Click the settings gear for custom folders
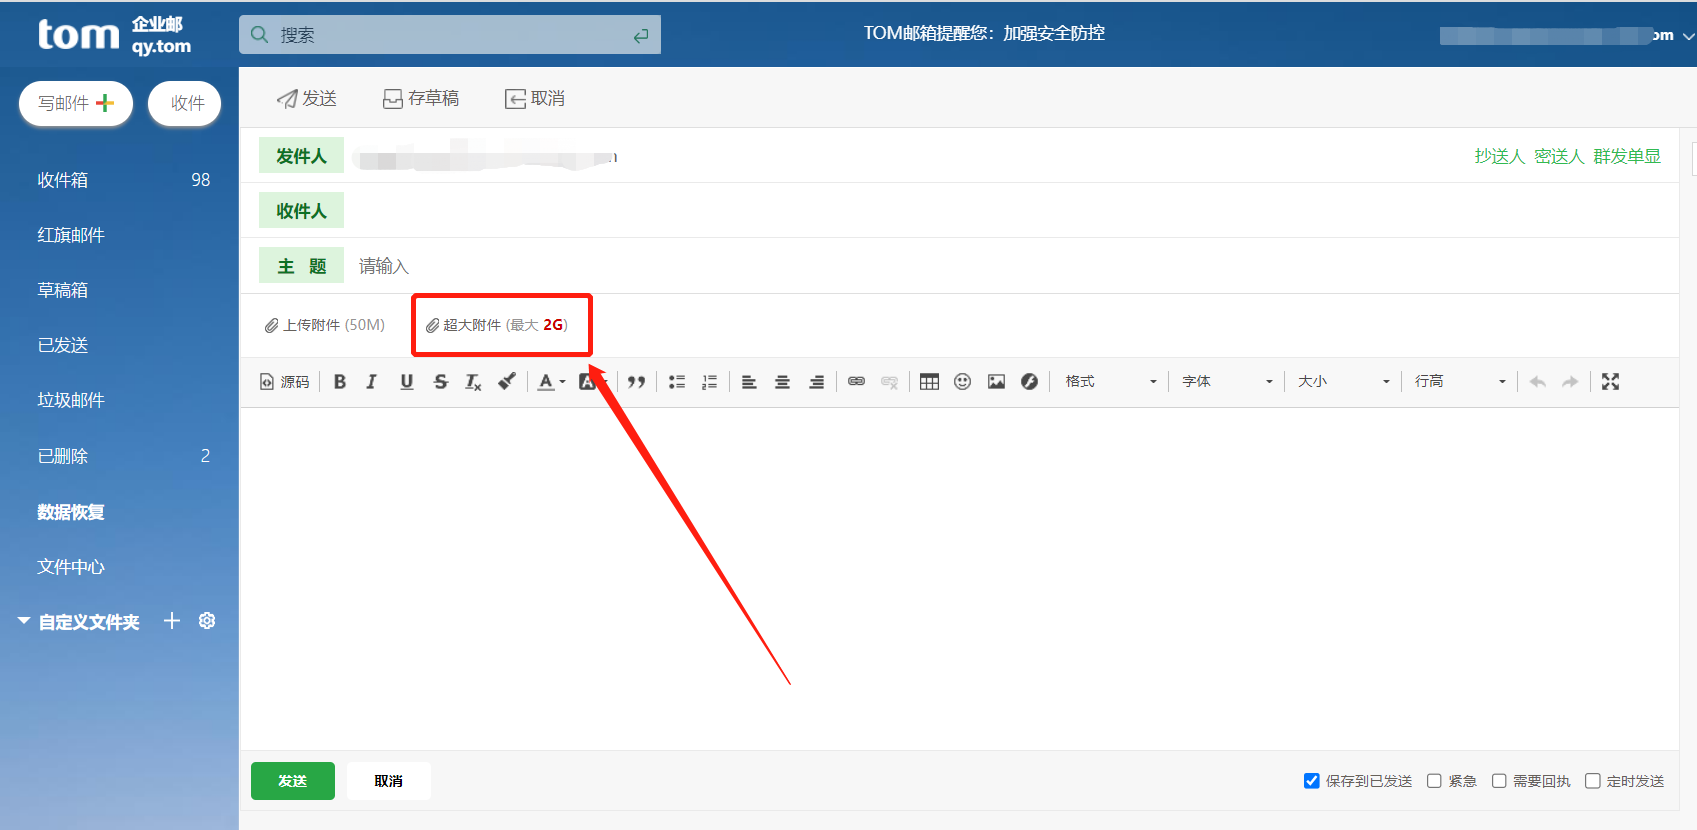1697x830 pixels. [x=207, y=621]
